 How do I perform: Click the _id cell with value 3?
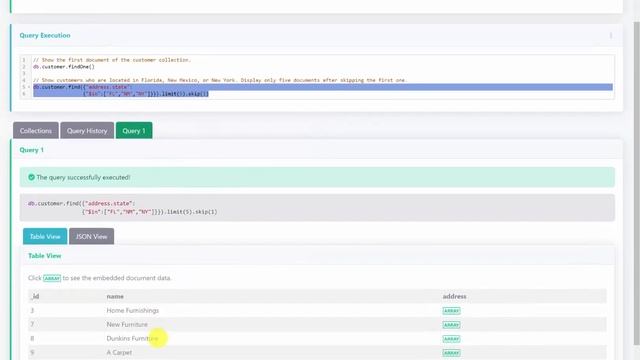coord(32,311)
